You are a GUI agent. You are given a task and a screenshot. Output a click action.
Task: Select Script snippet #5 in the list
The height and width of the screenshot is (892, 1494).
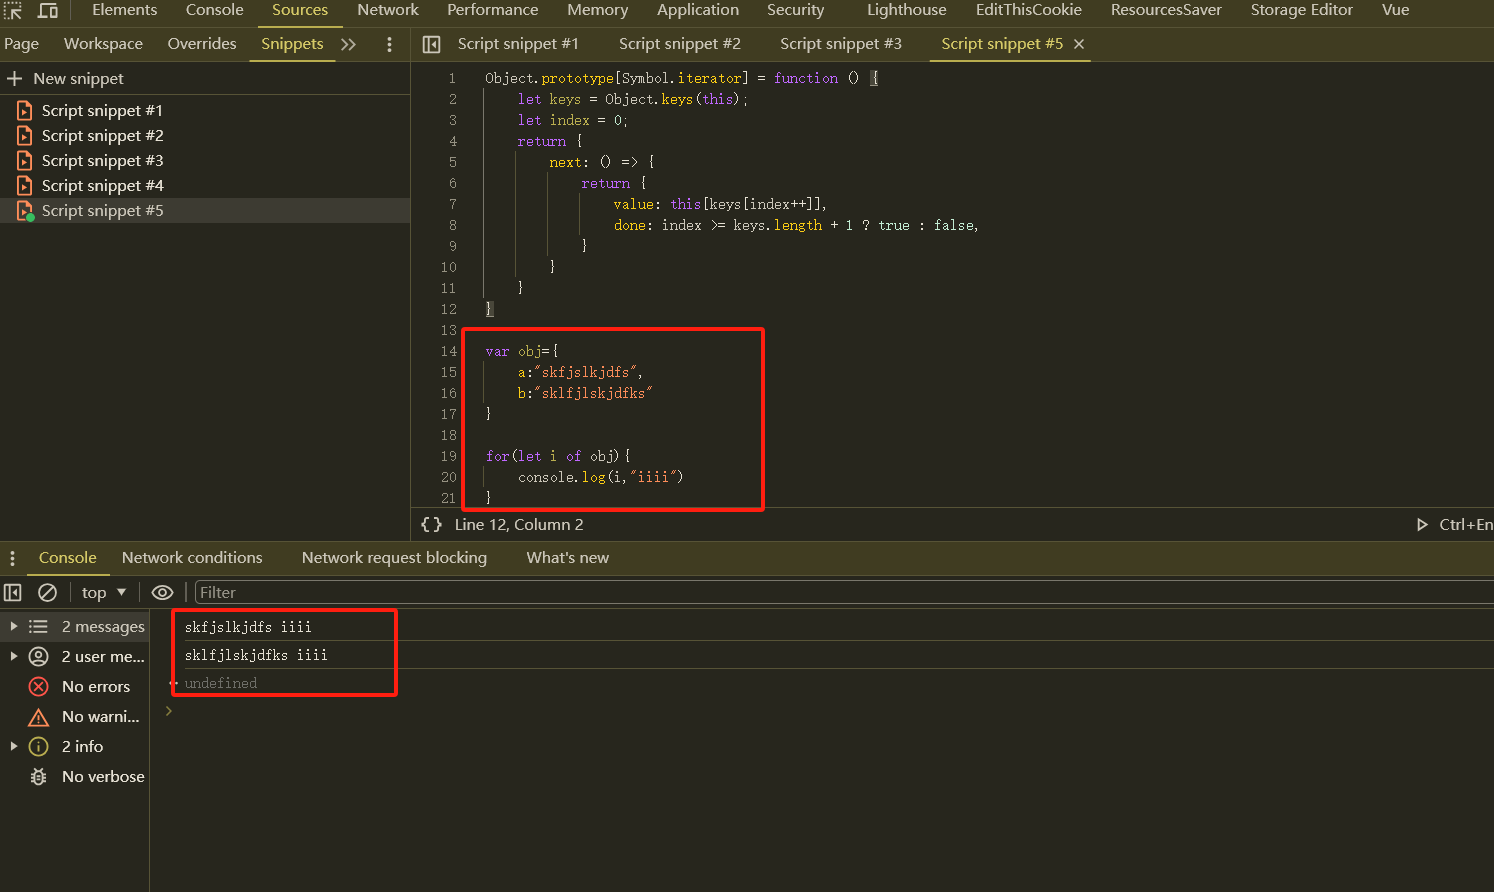point(205,211)
